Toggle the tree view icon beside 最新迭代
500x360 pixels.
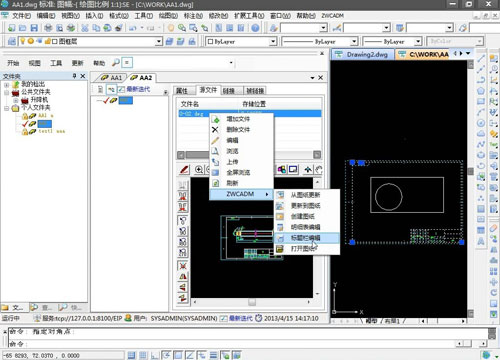[111, 89]
